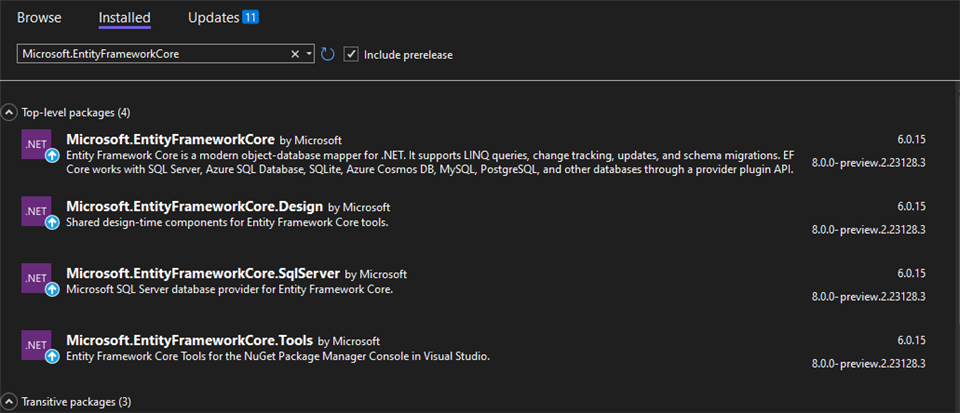Click Include prerelease label text
Image resolution: width=960 pixels, height=413 pixels.
[408, 54]
